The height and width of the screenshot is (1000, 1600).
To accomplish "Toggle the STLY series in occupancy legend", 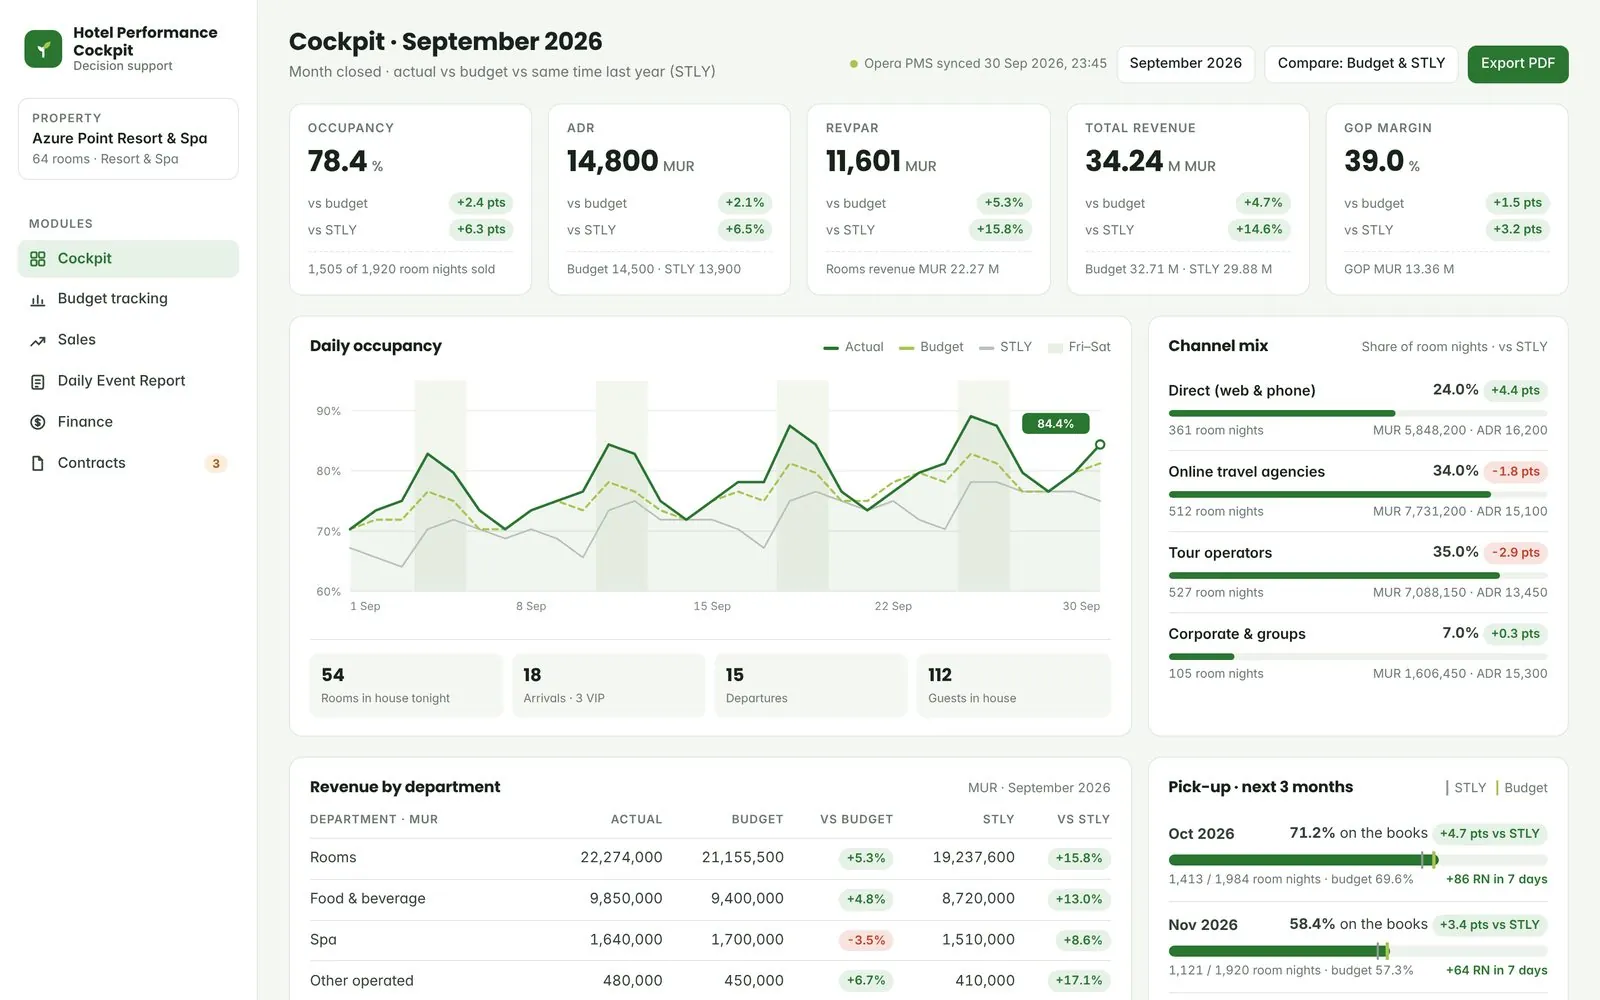I will [x=1005, y=347].
